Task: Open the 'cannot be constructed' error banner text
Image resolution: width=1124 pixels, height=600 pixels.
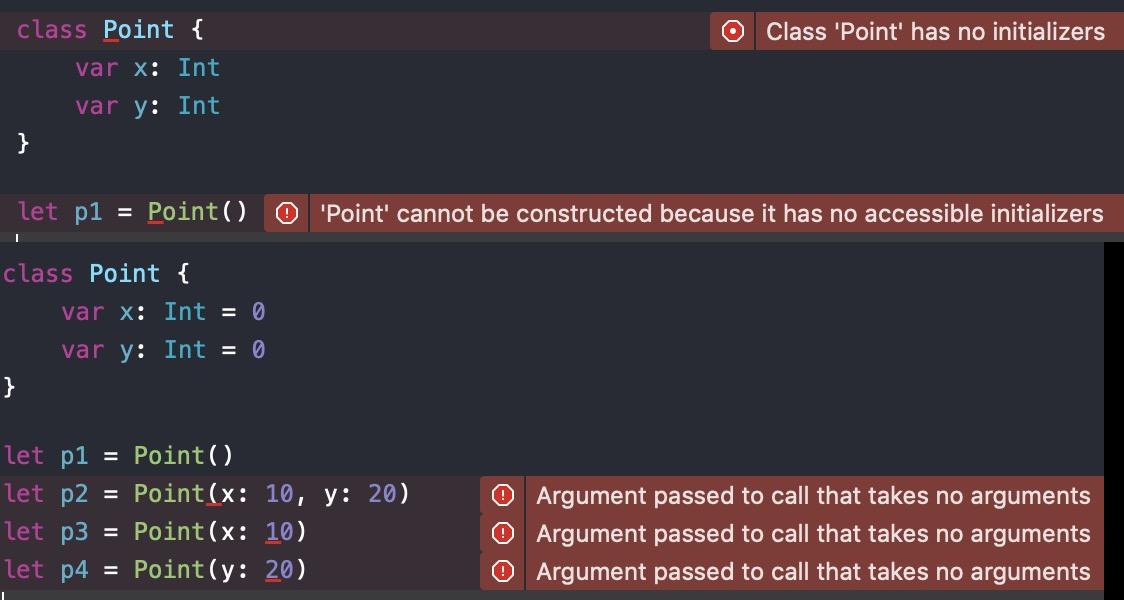Action: [x=712, y=213]
